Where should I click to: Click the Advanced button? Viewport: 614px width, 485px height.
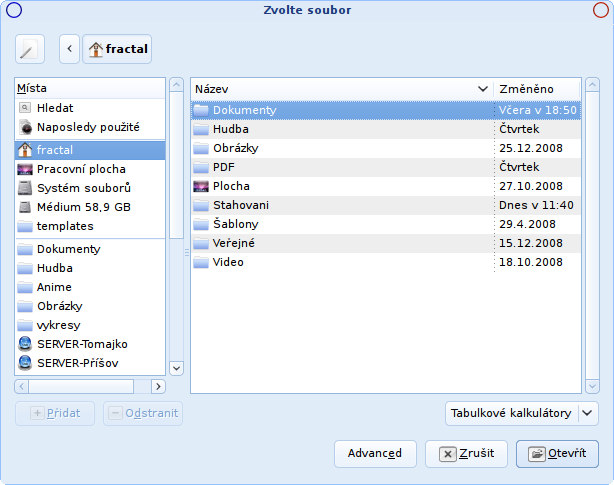(375, 454)
